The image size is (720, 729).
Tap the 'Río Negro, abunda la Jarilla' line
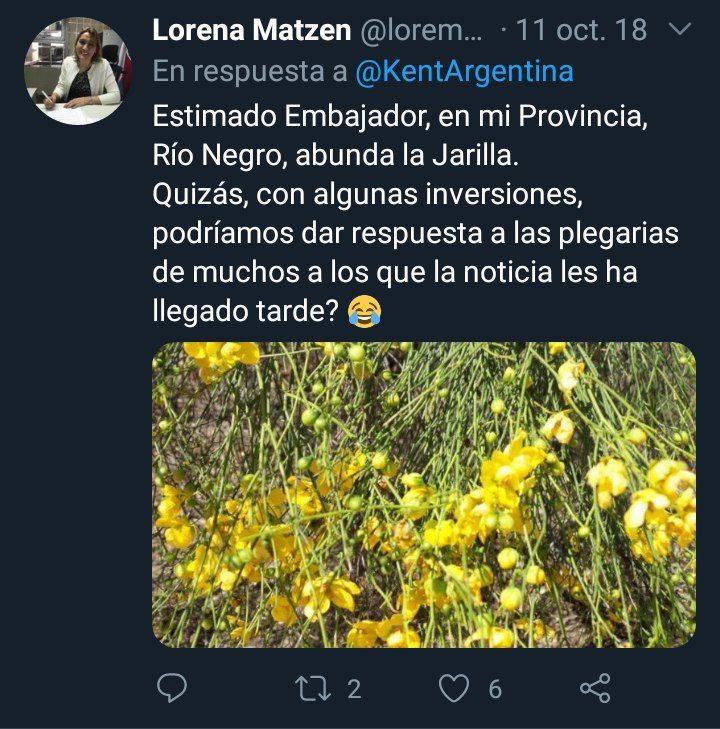pos(335,155)
